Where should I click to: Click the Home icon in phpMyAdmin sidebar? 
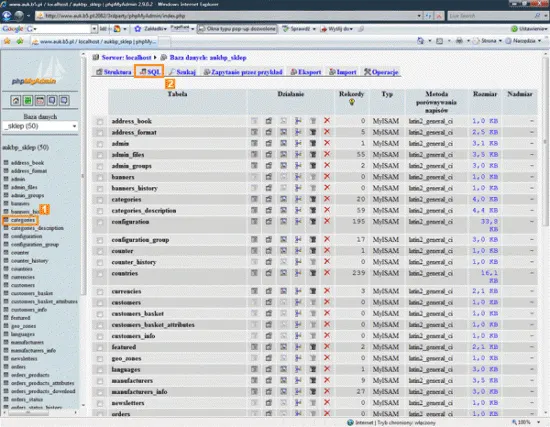point(15,101)
